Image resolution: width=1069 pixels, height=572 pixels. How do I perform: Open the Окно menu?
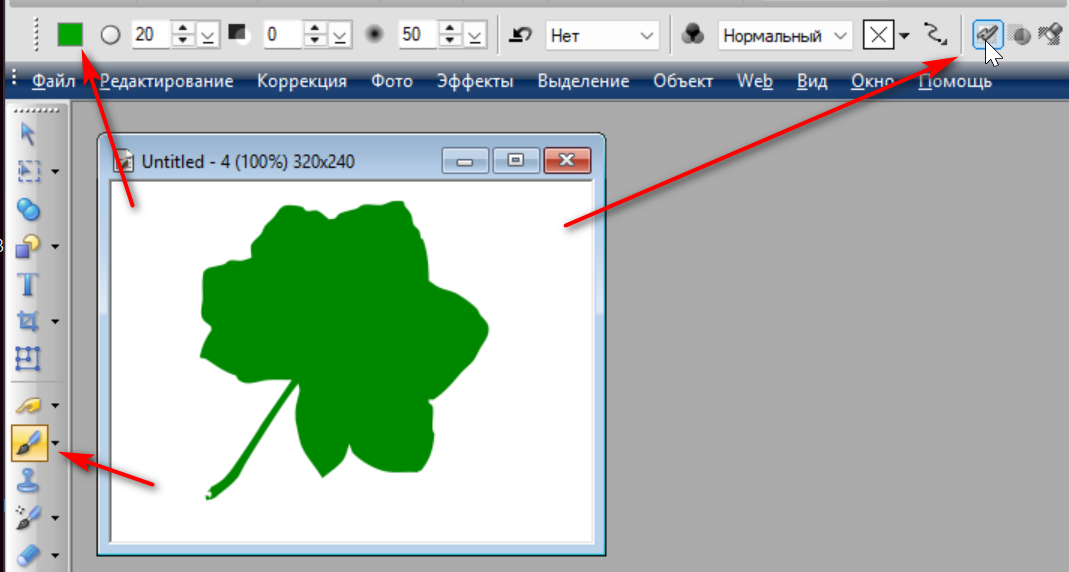(873, 82)
